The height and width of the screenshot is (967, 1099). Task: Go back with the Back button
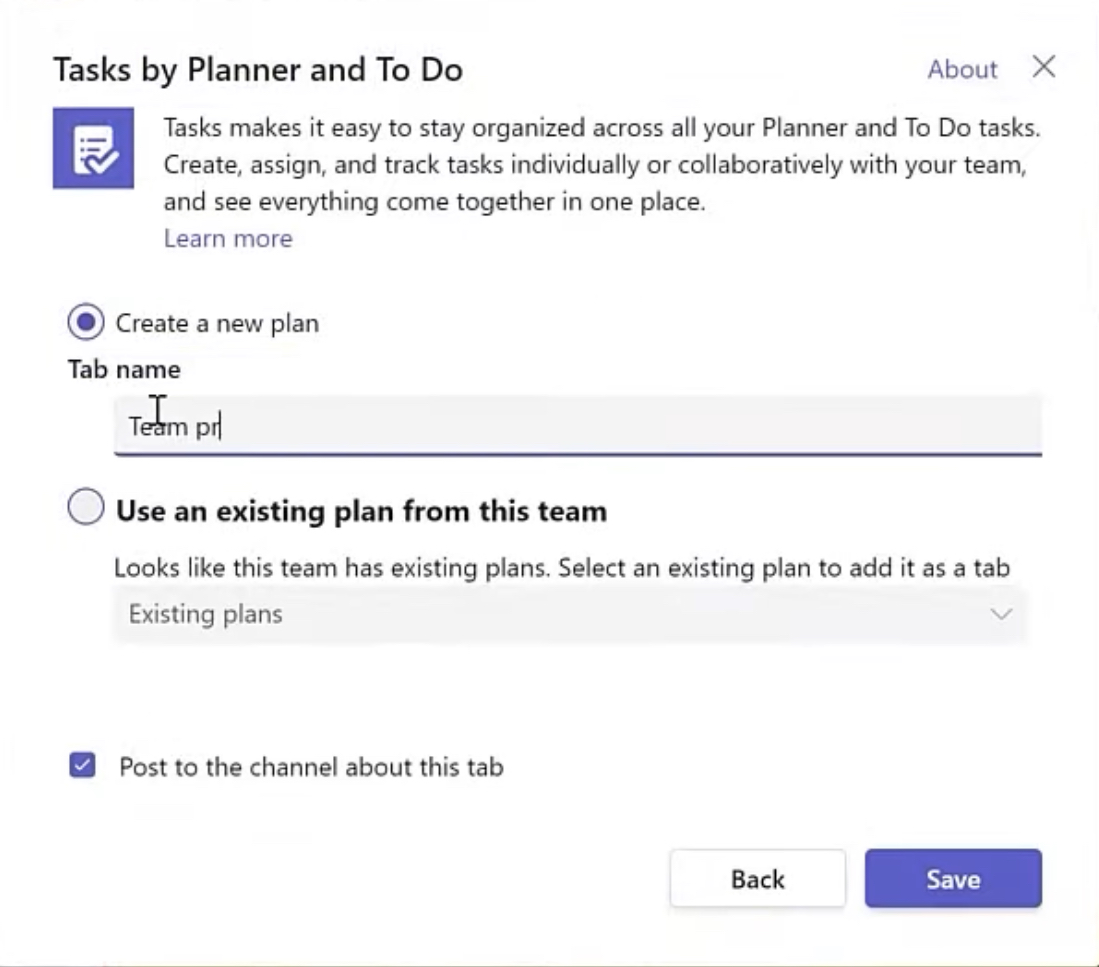tap(758, 879)
